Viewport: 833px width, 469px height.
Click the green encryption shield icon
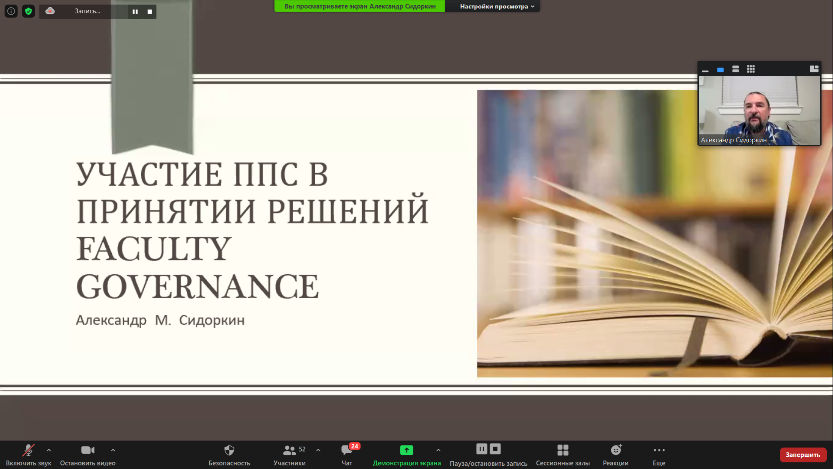[28, 11]
